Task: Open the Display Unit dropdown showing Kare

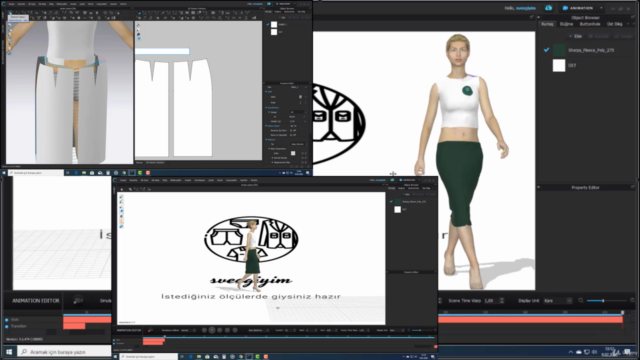Action: click(557, 301)
